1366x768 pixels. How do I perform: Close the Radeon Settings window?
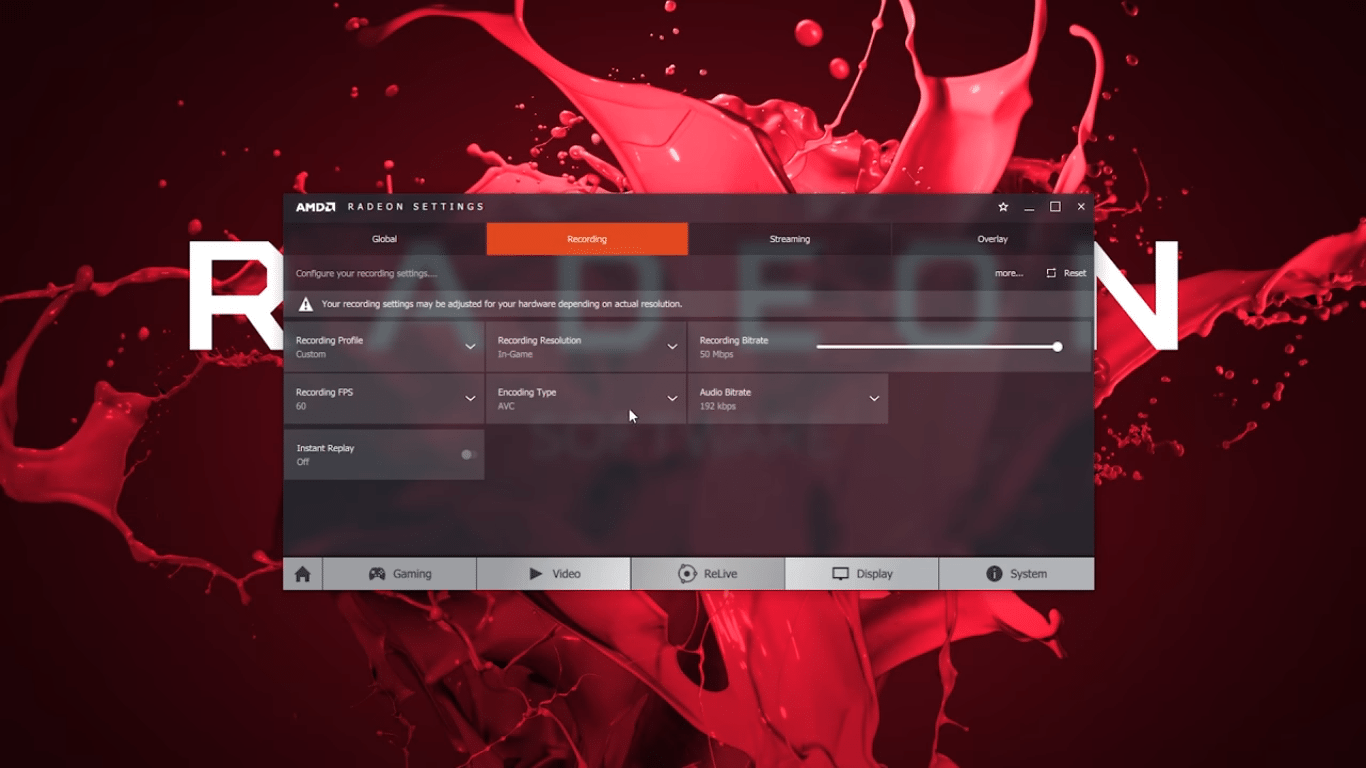(1081, 207)
